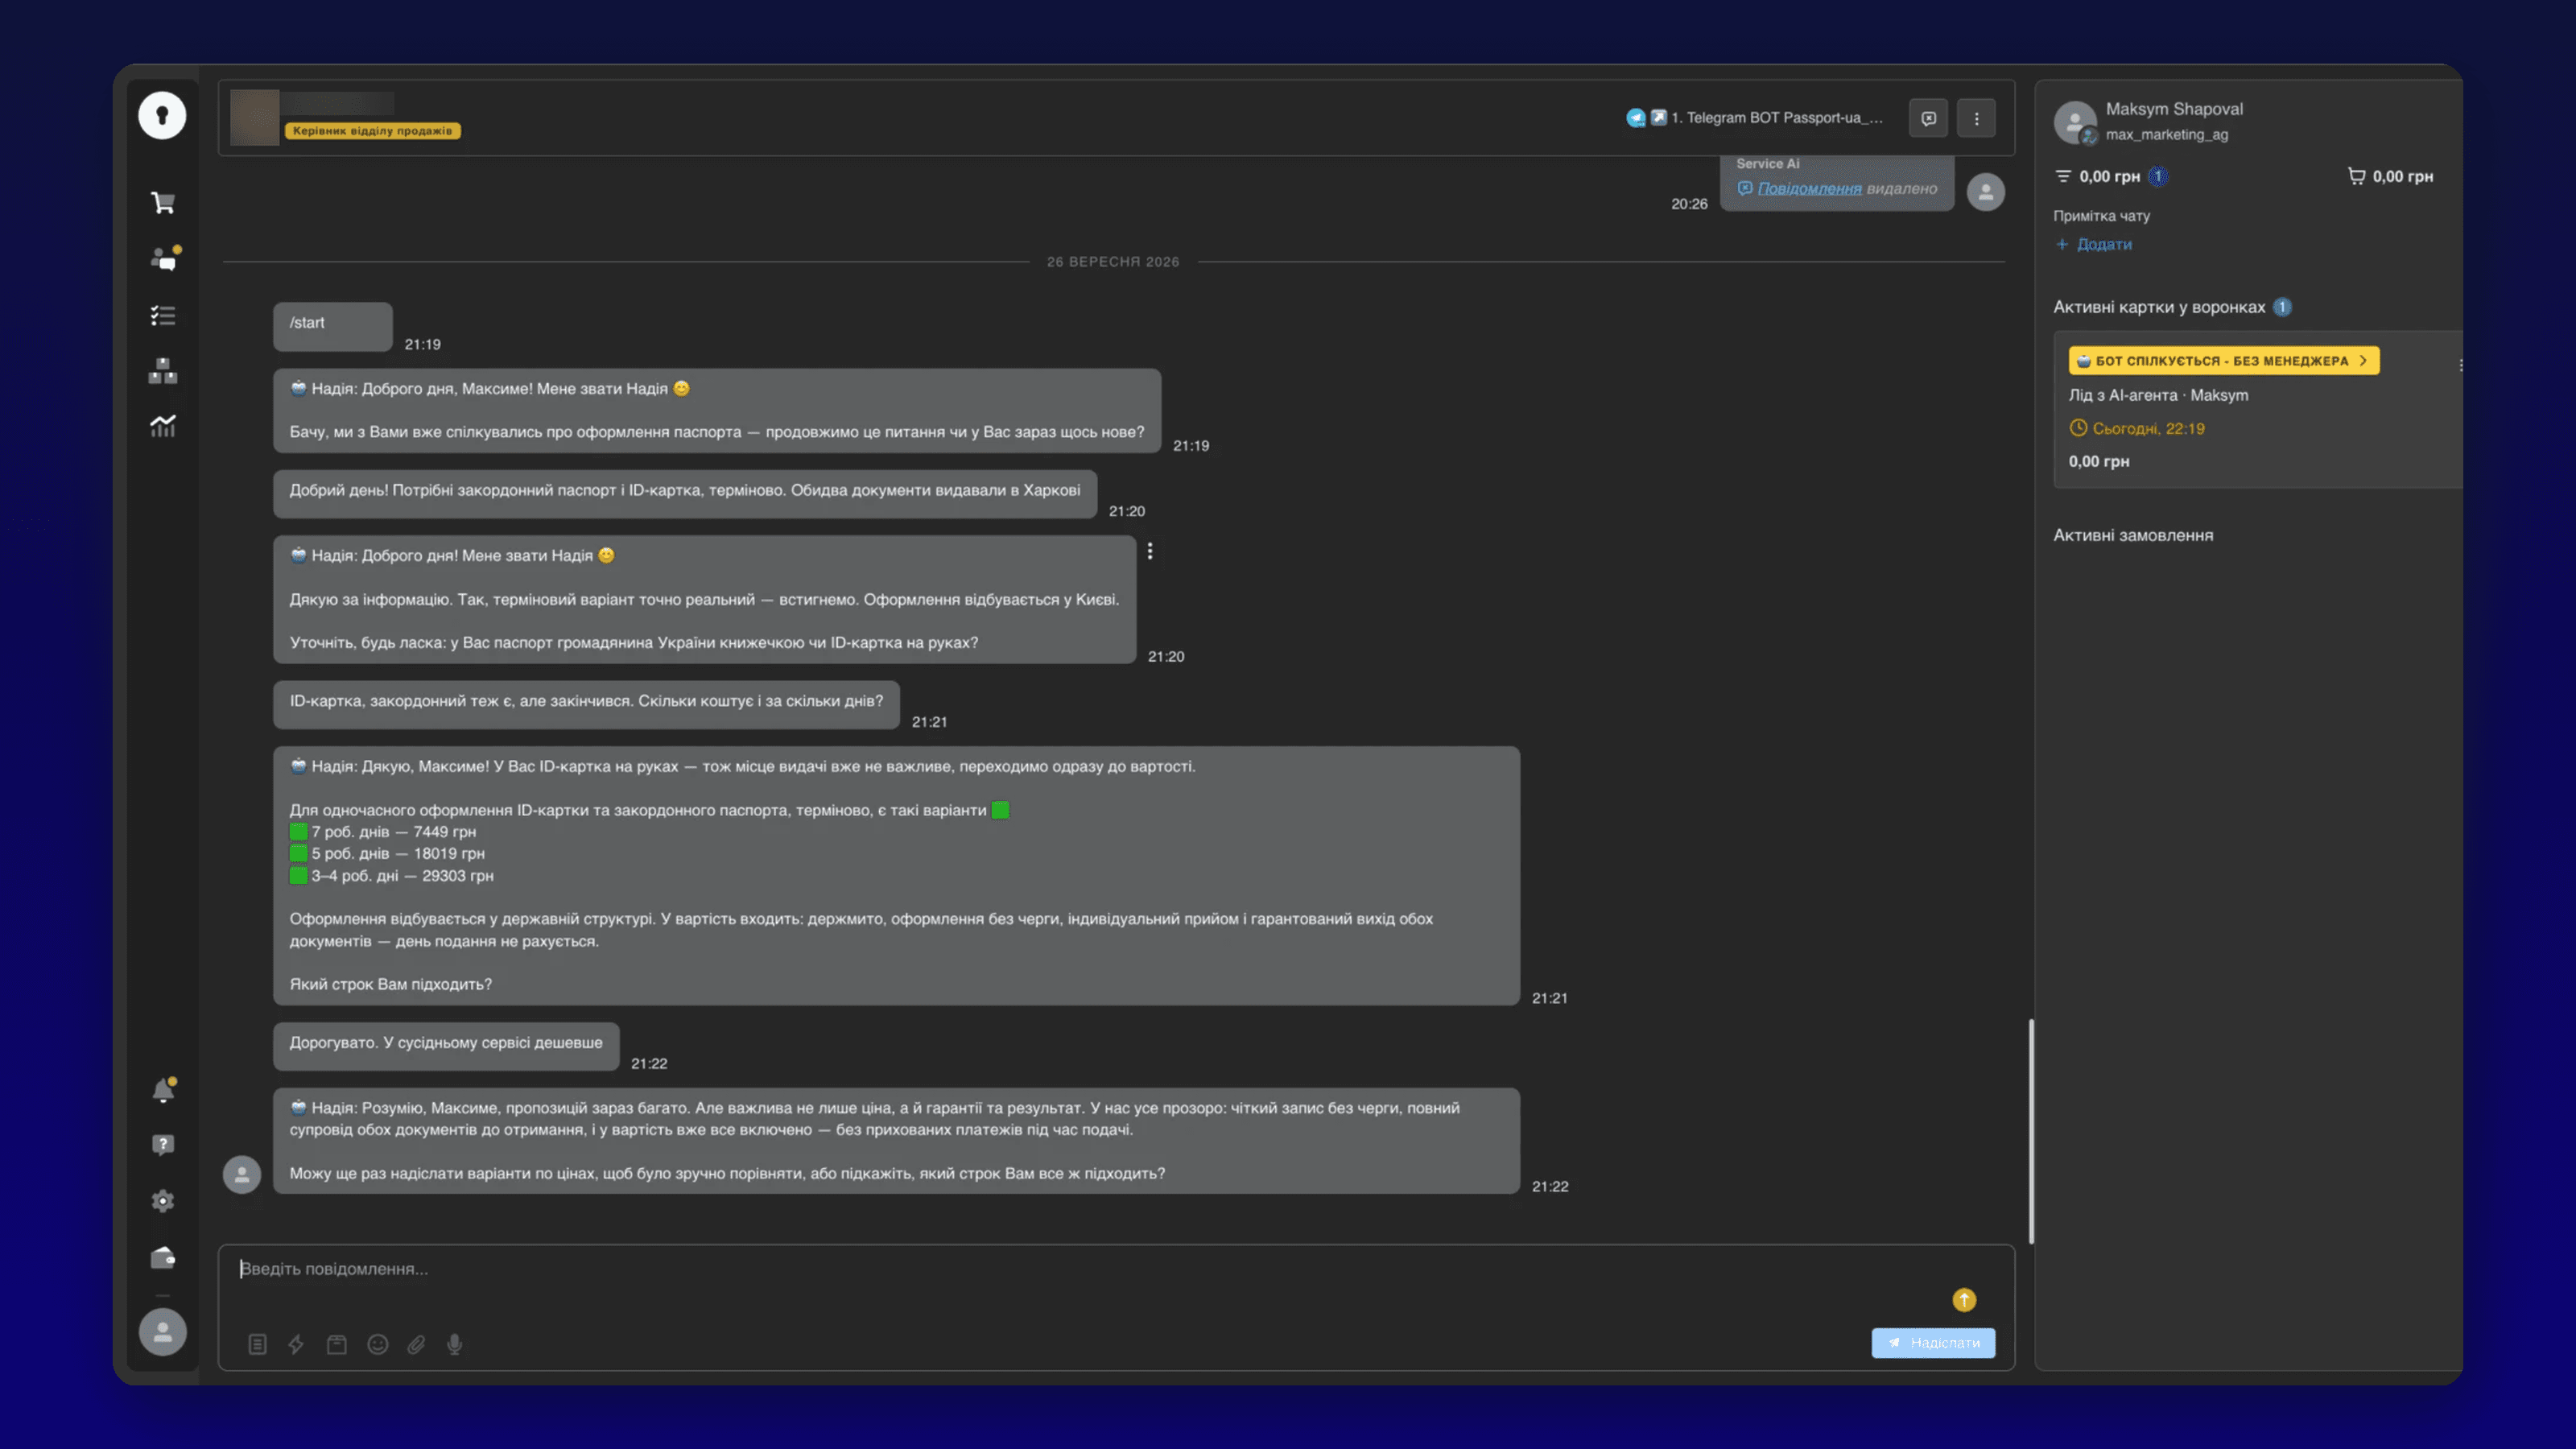Open funnel stage БОТ СПІЛКУЄТЬСЯ - БЕЗ МЕНЕДЖЕРА
The width and height of the screenshot is (2576, 1449).
coord(2223,360)
